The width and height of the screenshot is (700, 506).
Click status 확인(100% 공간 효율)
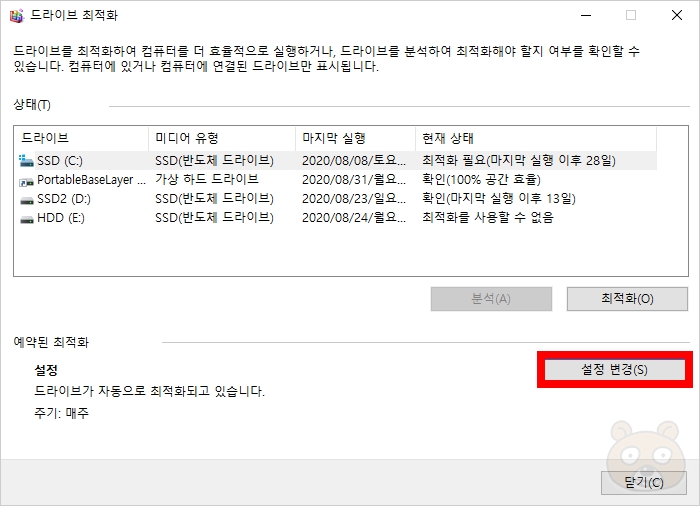481,180
